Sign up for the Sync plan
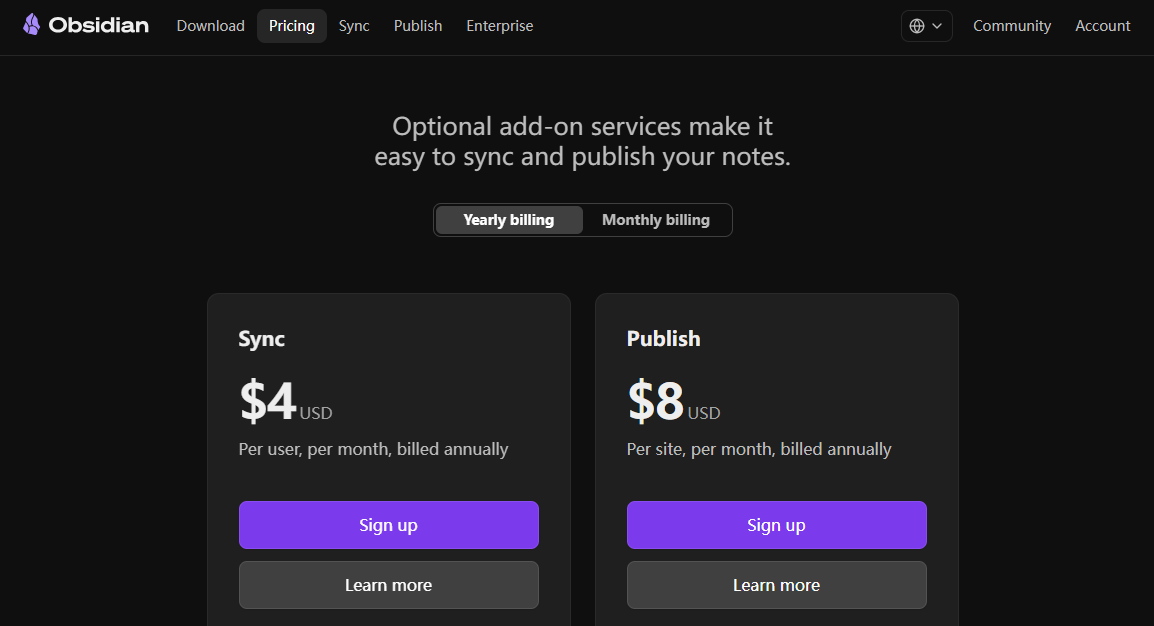This screenshot has width=1154, height=626. coord(389,524)
